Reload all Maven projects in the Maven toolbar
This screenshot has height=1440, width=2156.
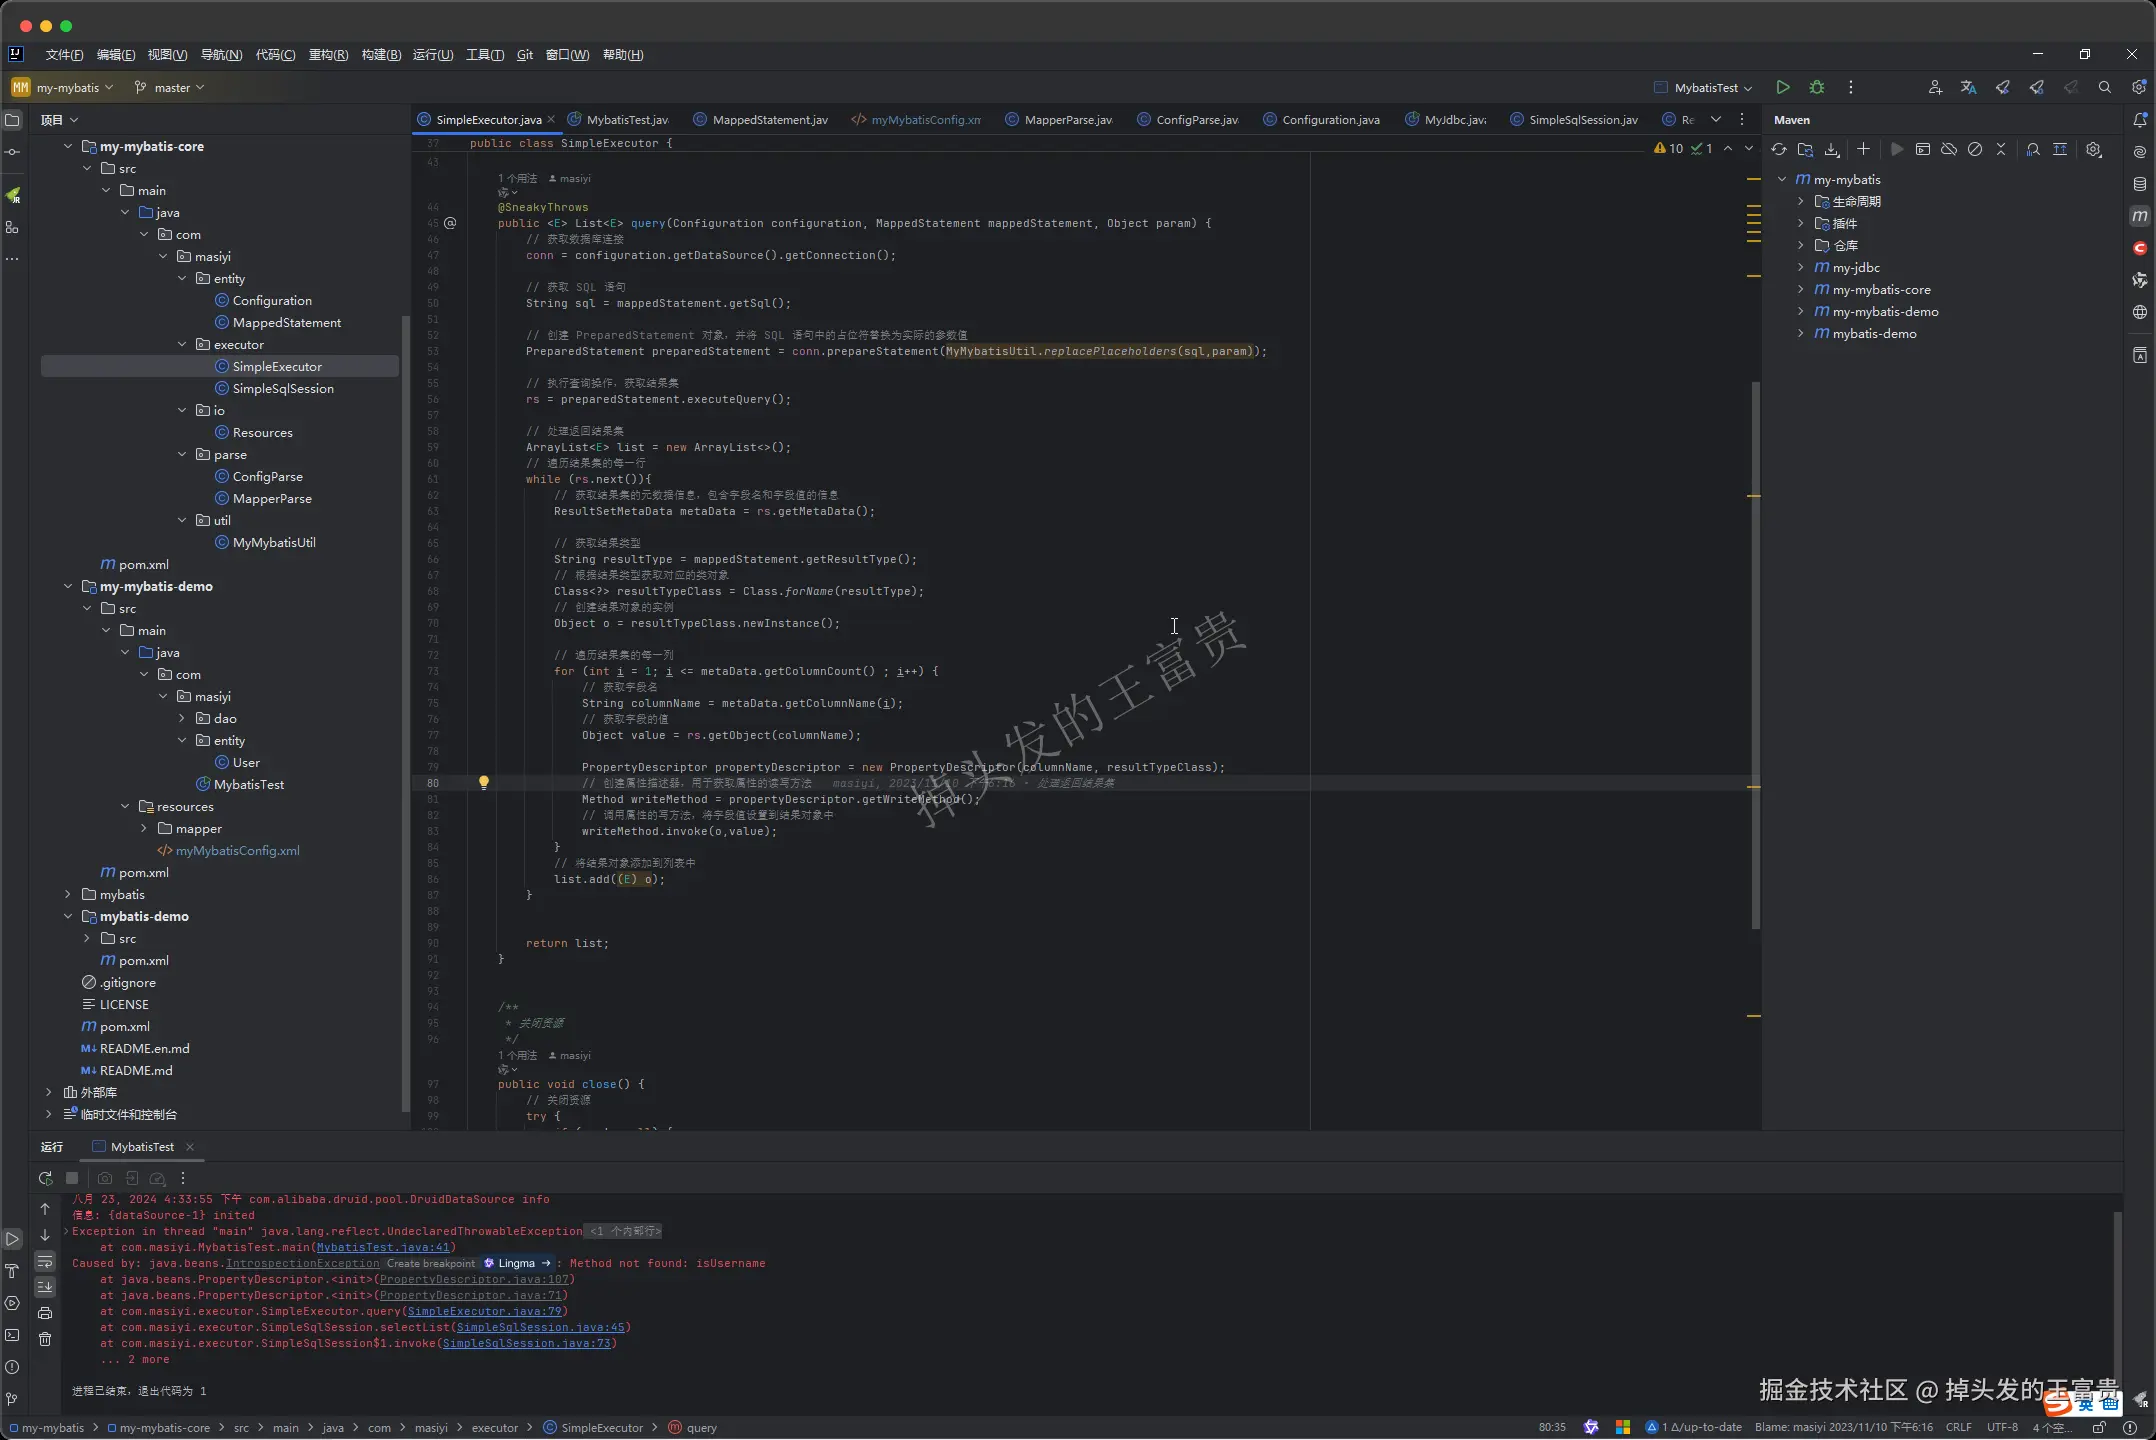(1778, 149)
